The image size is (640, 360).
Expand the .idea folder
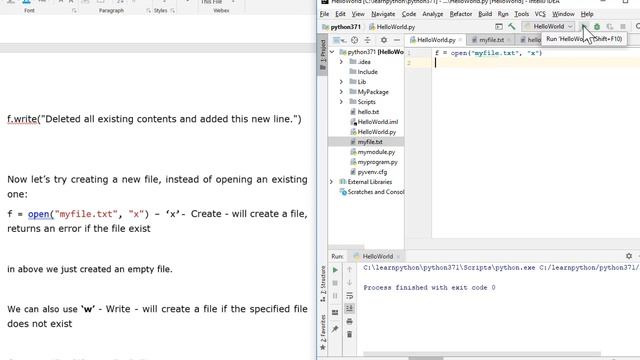click(x=341, y=62)
